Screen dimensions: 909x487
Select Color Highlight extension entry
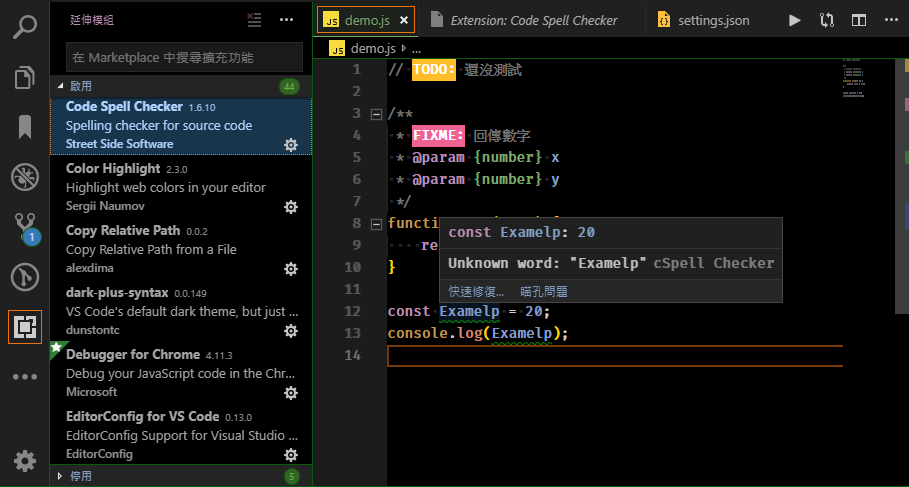[x=181, y=186]
